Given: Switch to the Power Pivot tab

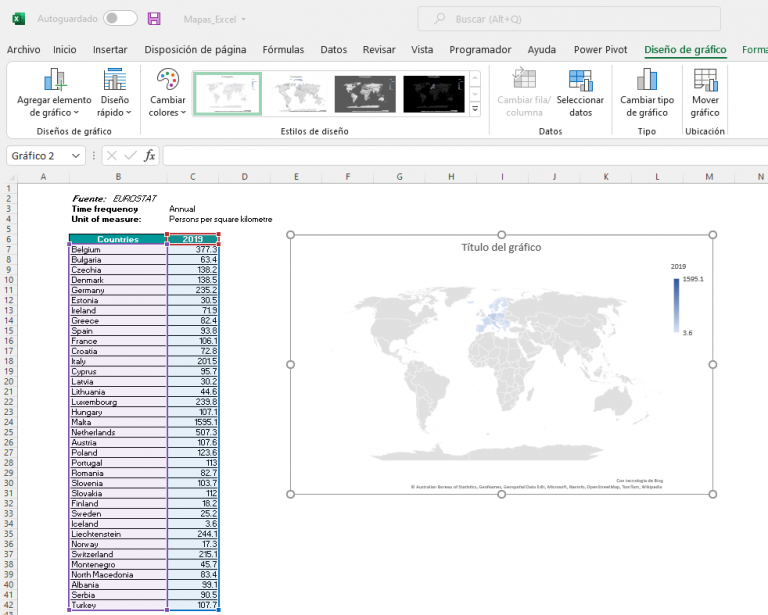Looking at the screenshot, I should tap(601, 49).
